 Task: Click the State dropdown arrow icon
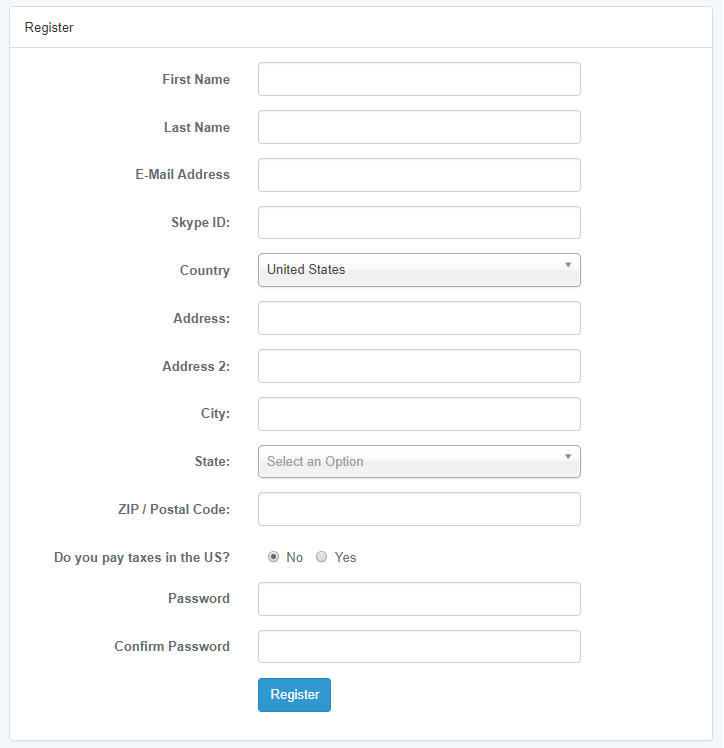[568, 457]
